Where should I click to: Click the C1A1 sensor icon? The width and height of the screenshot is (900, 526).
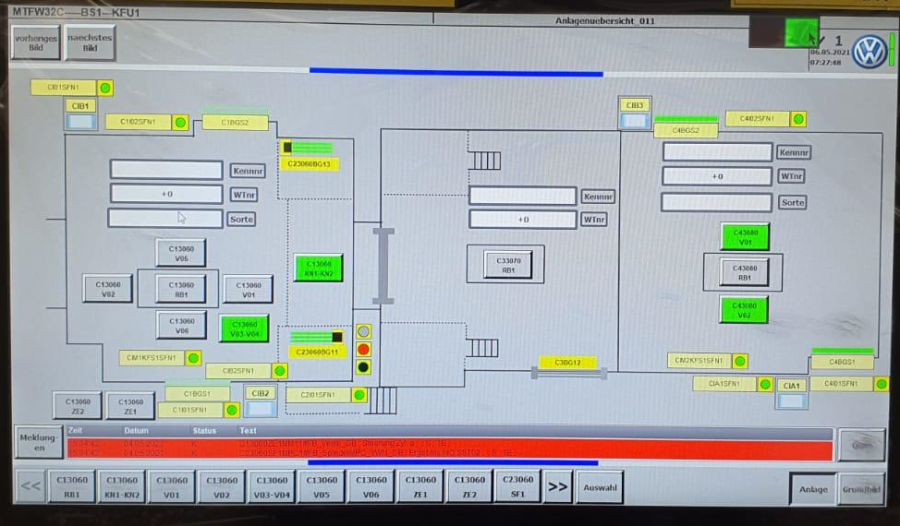coord(792,400)
